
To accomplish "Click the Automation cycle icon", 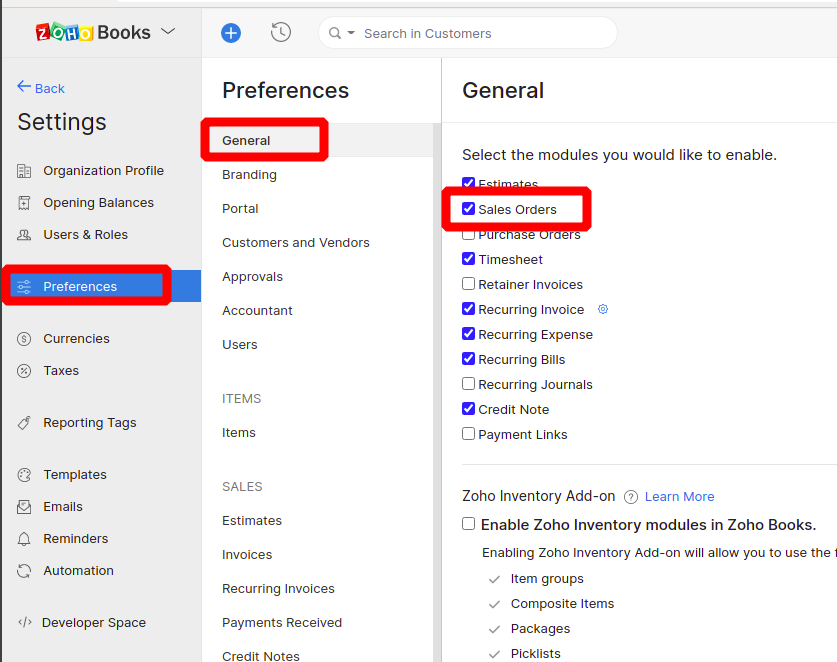I will [x=24, y=571].
